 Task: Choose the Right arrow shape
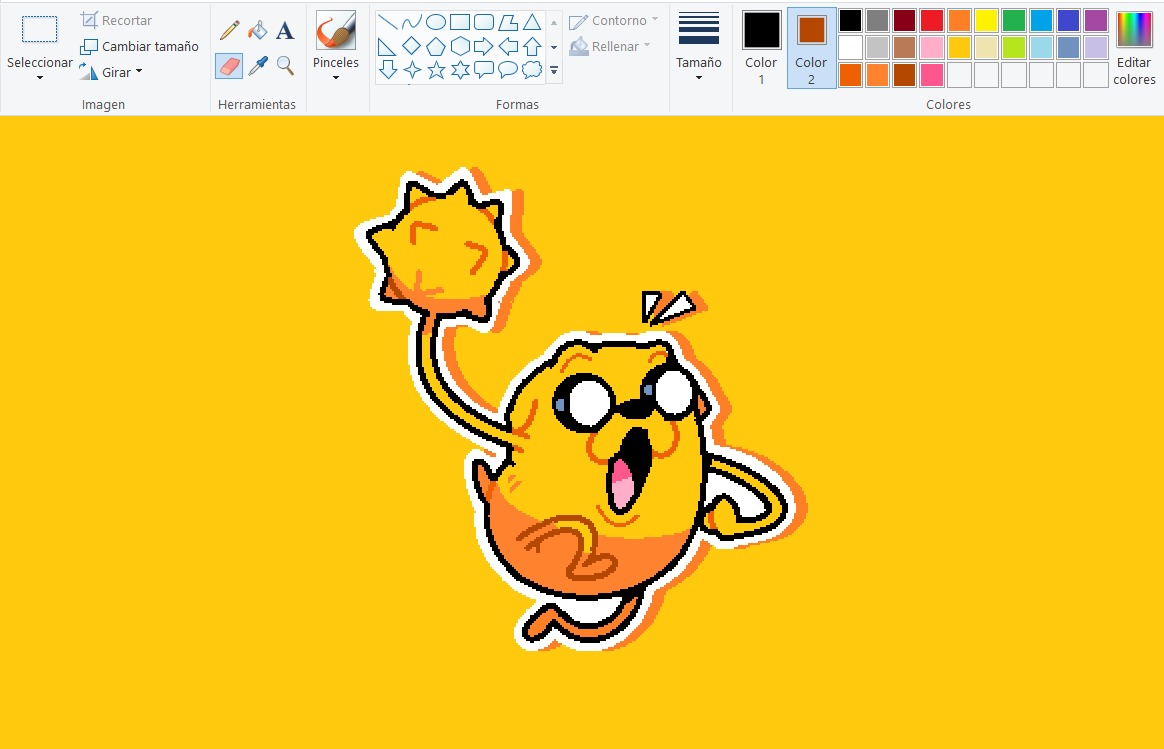point(484,47)
